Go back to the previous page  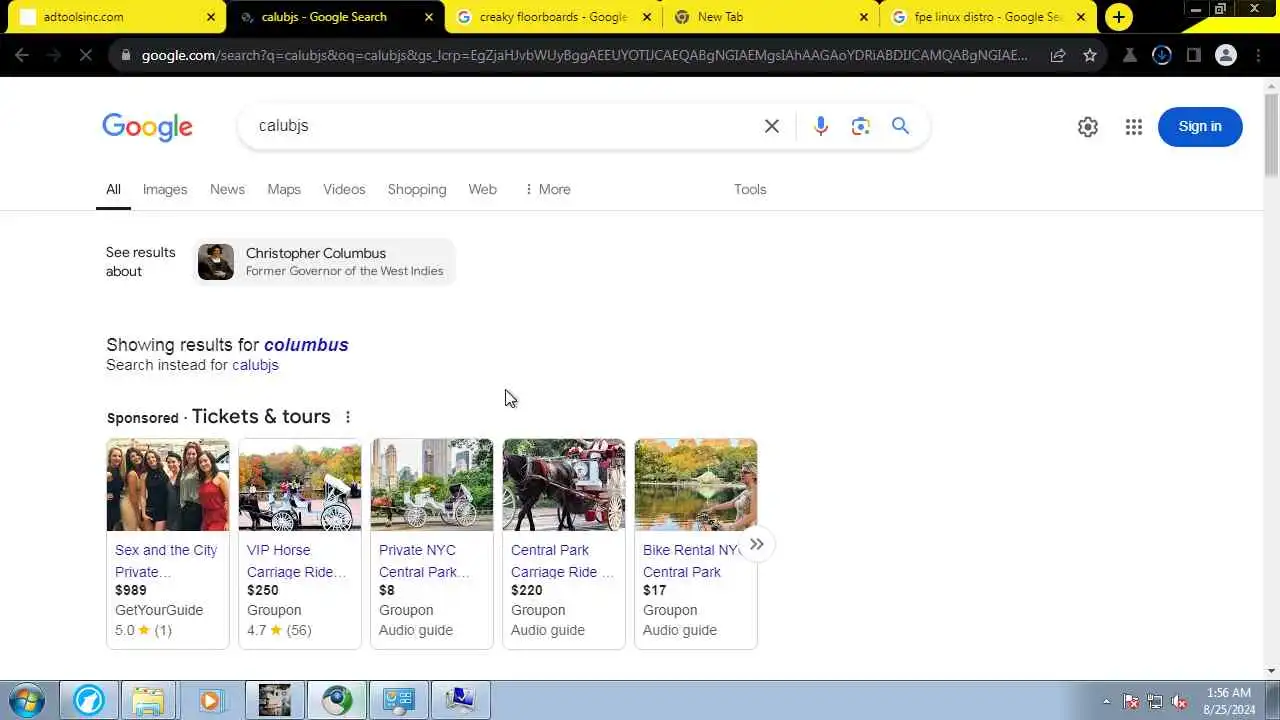pos(22,56)
